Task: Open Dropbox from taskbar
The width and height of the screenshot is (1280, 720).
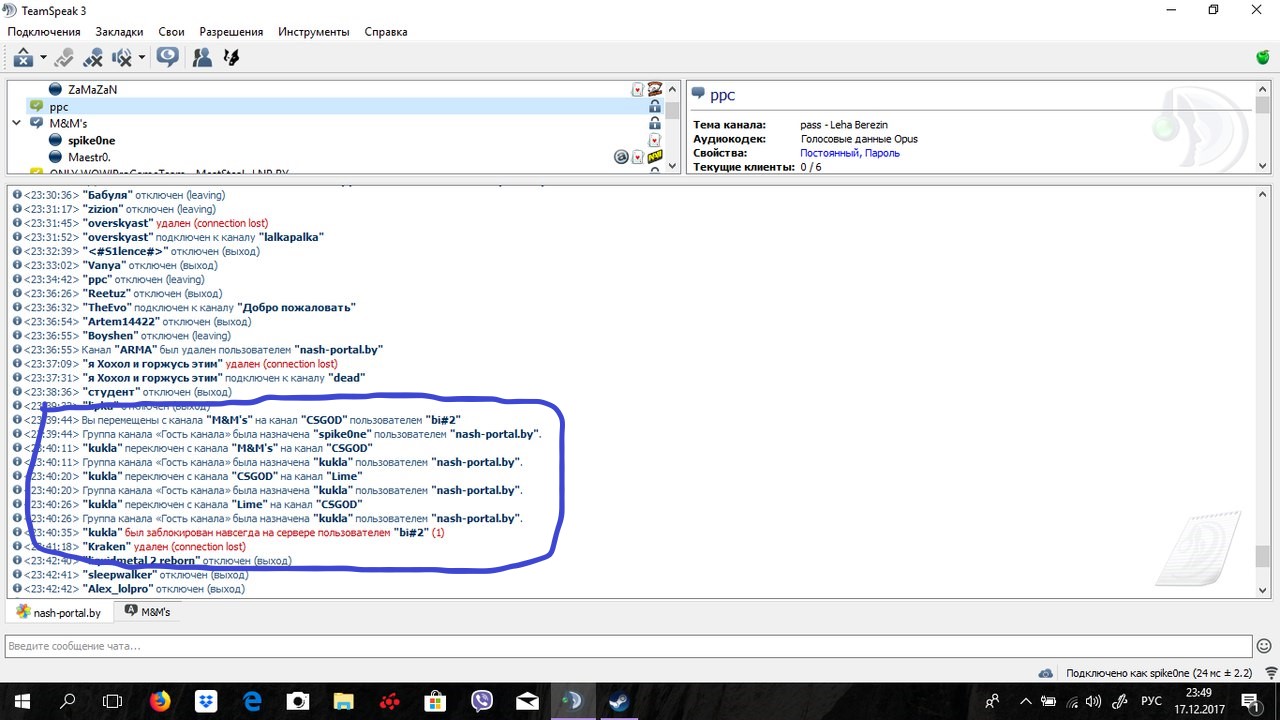Action: coord(206,701)
